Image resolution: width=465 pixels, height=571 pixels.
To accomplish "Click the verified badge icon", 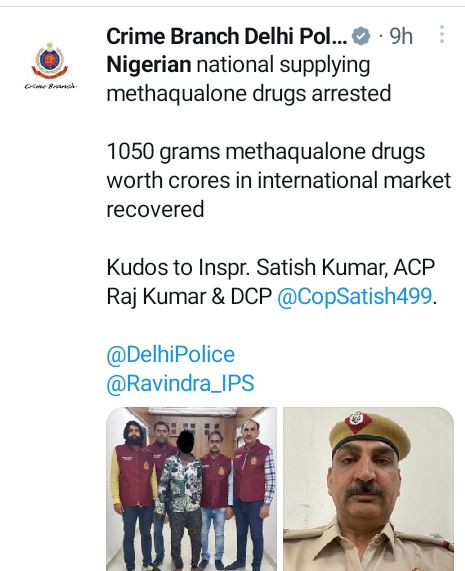I will pyautogui.click(x=360, y=36).
